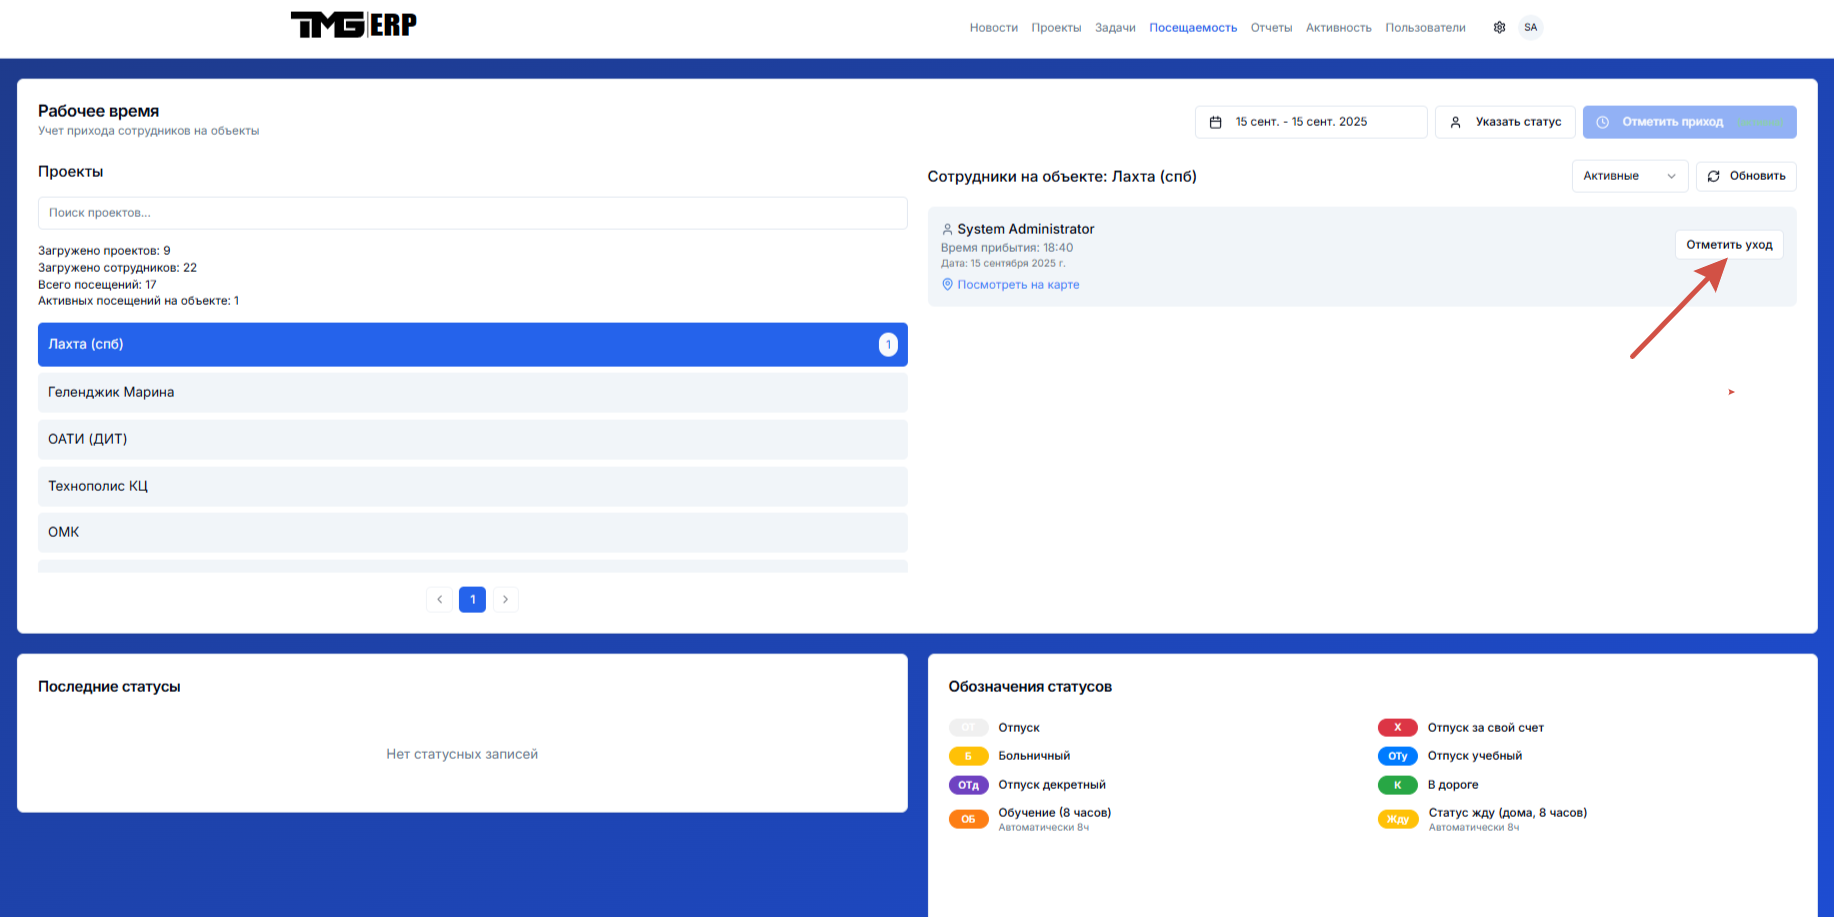Click the person icon on Указать статус
Screen dimensions: 1834x917
click(1456, 121)
